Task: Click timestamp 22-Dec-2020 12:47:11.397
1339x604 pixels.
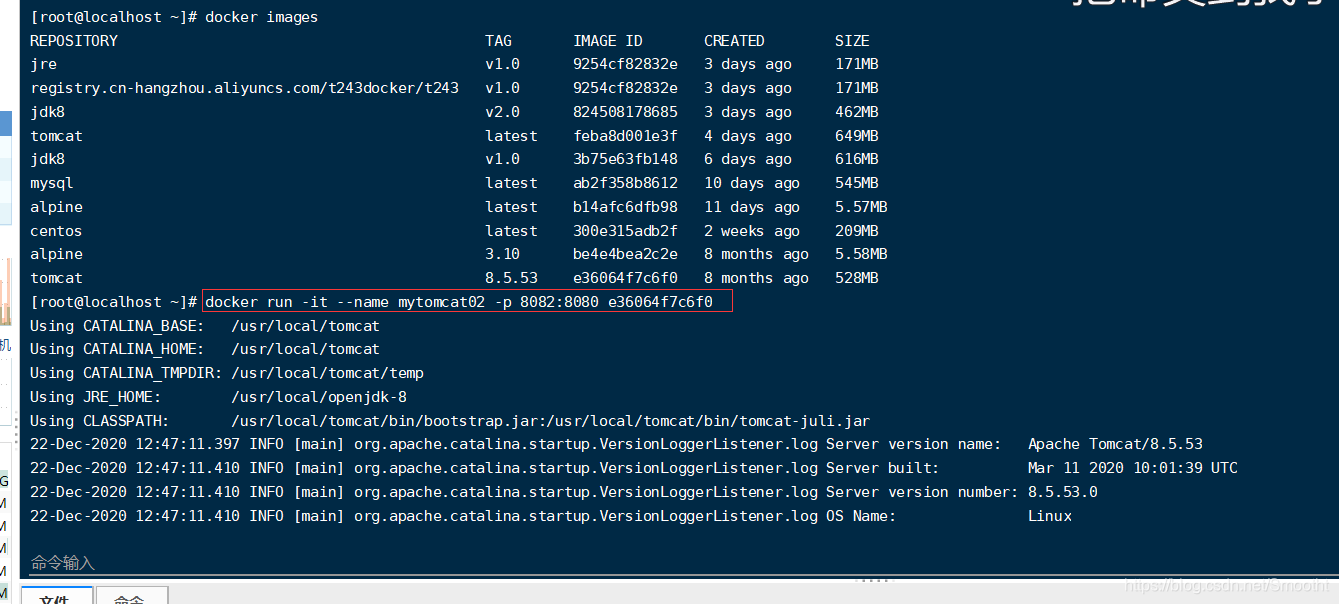Action: pos(135,444)
